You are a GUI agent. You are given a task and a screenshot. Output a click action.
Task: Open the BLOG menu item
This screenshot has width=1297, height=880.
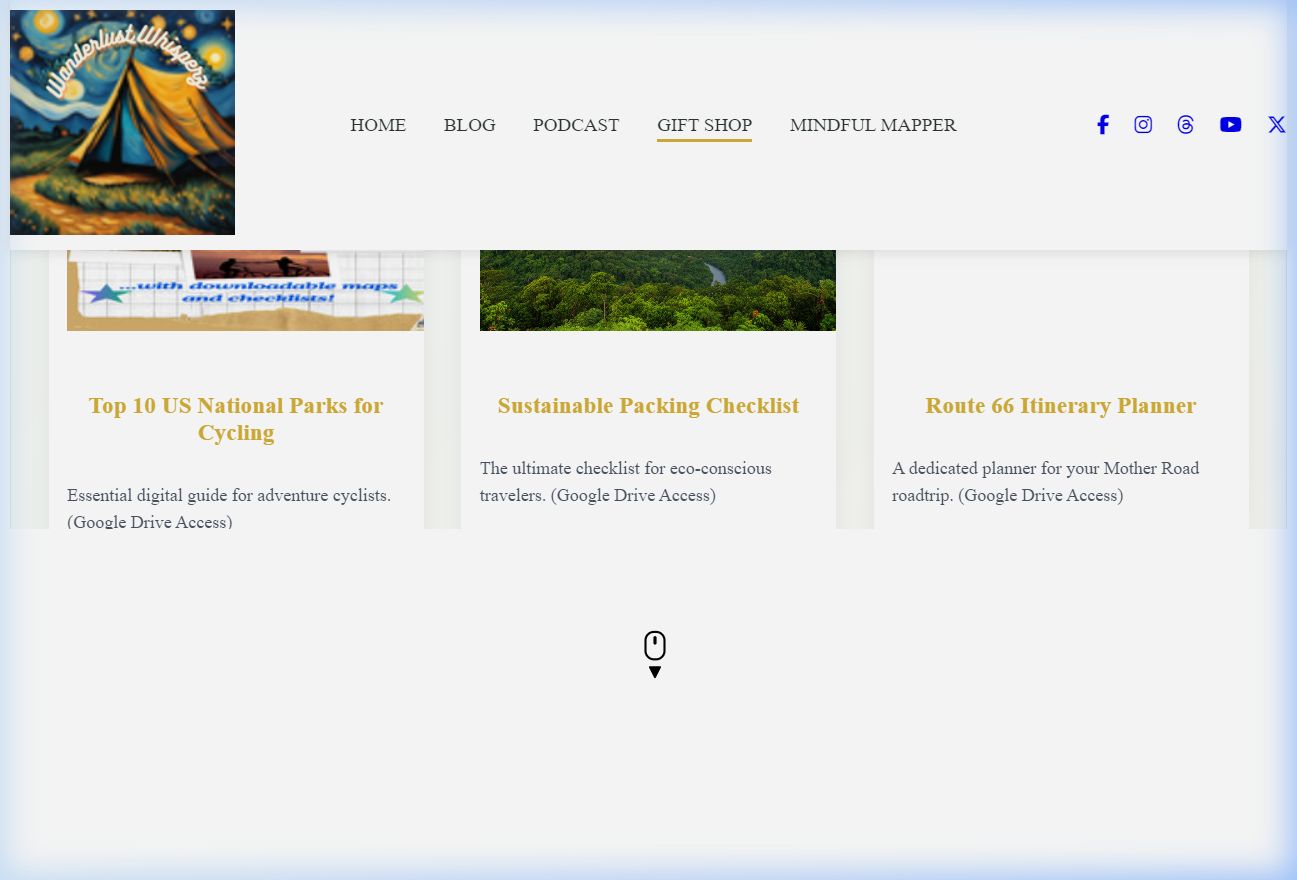click(469, 125)
